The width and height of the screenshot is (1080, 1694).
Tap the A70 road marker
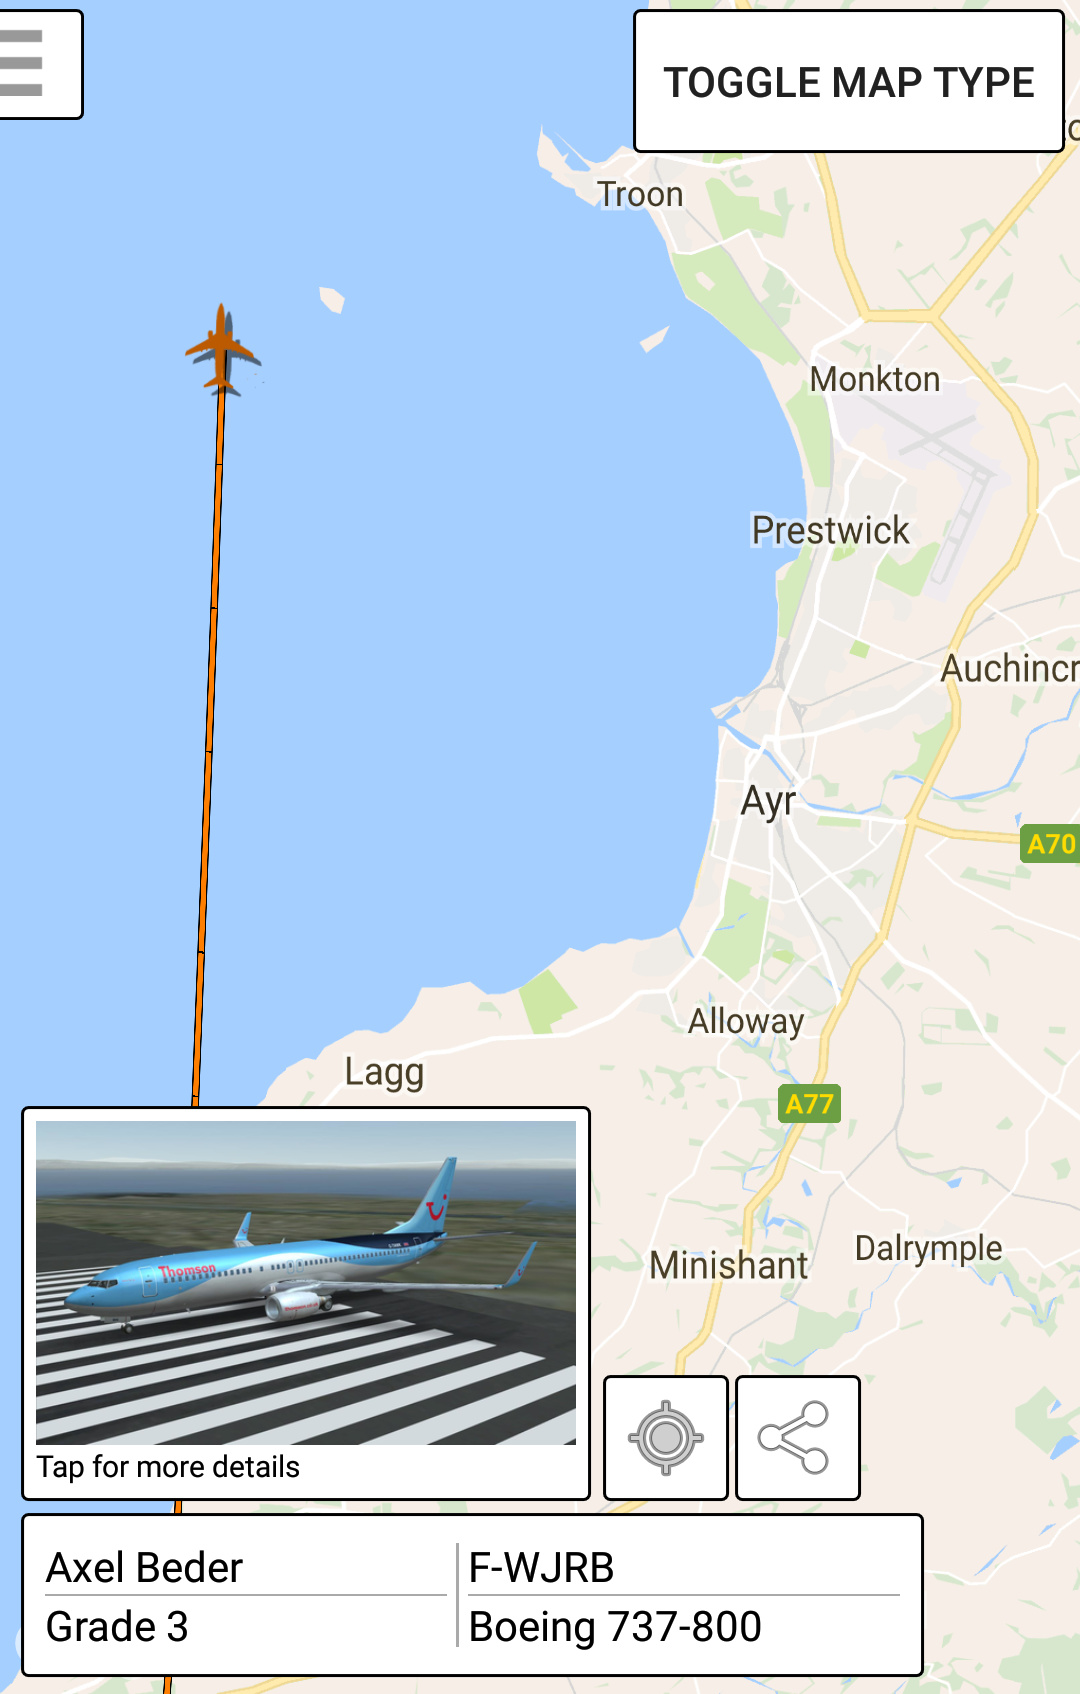[1050, 844]
